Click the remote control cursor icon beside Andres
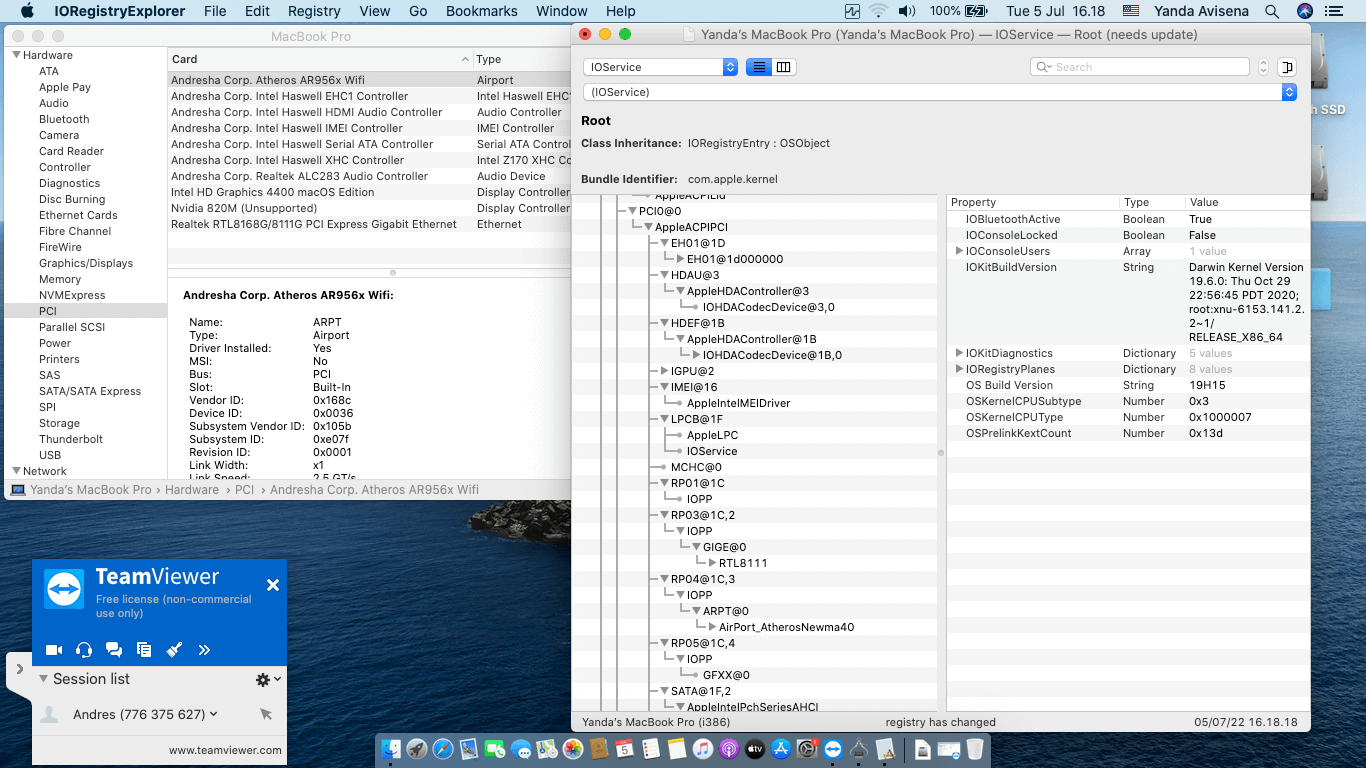The height and width of the screenshot is (768, 1366). tap(265, 714)
